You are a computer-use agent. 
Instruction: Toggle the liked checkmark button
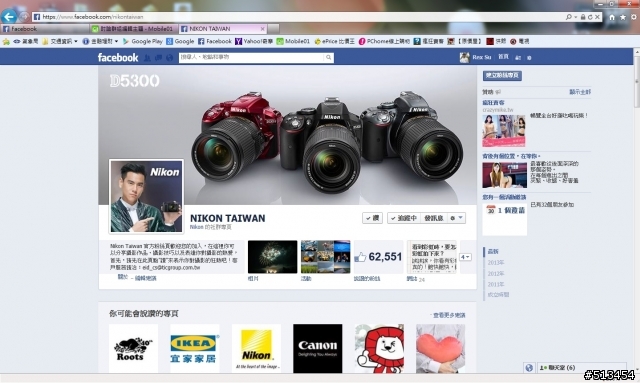(x=372, y=218)
